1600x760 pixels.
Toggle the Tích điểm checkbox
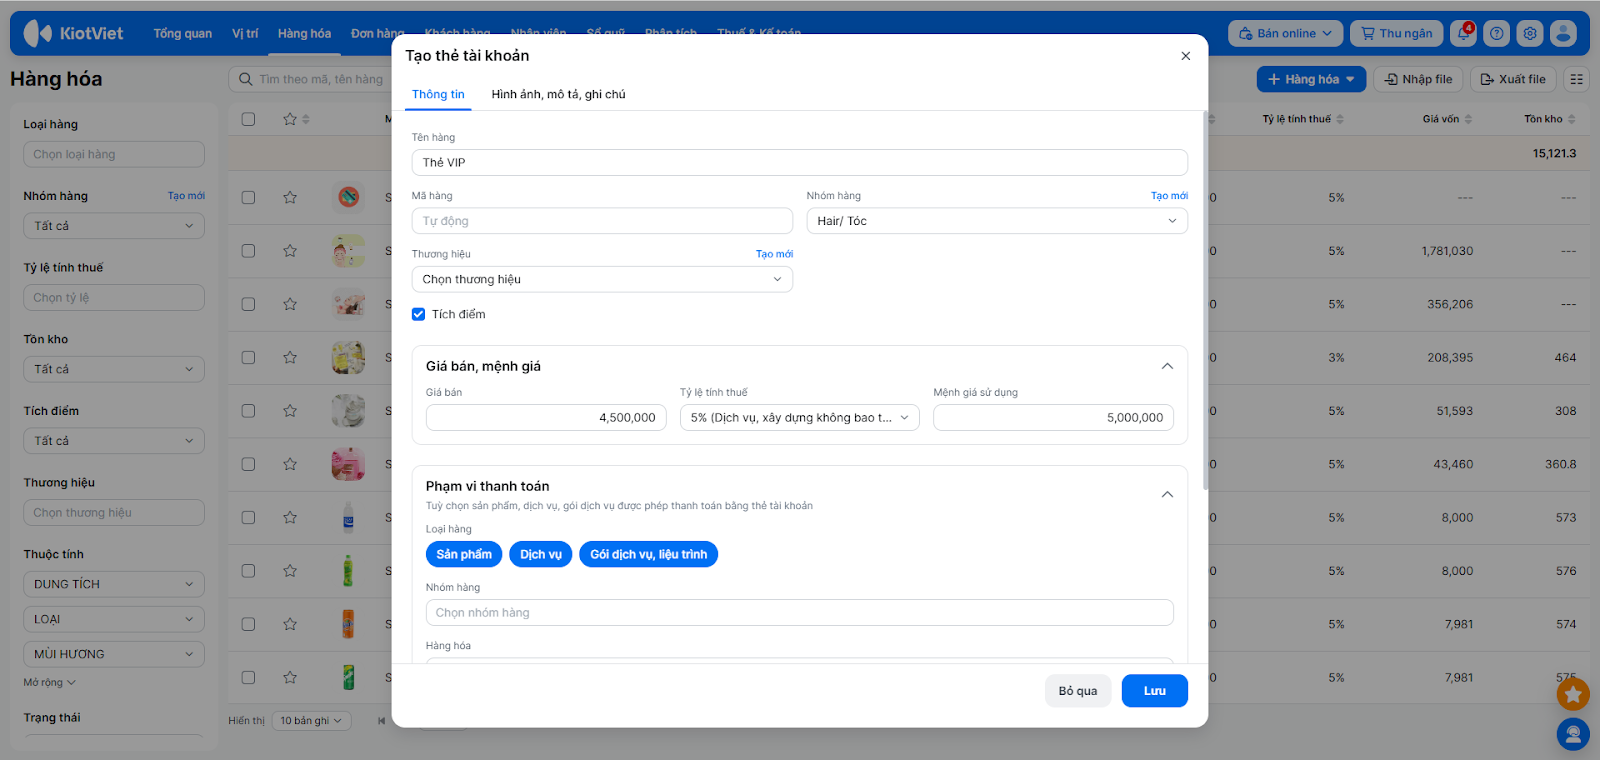coord(419,314)
